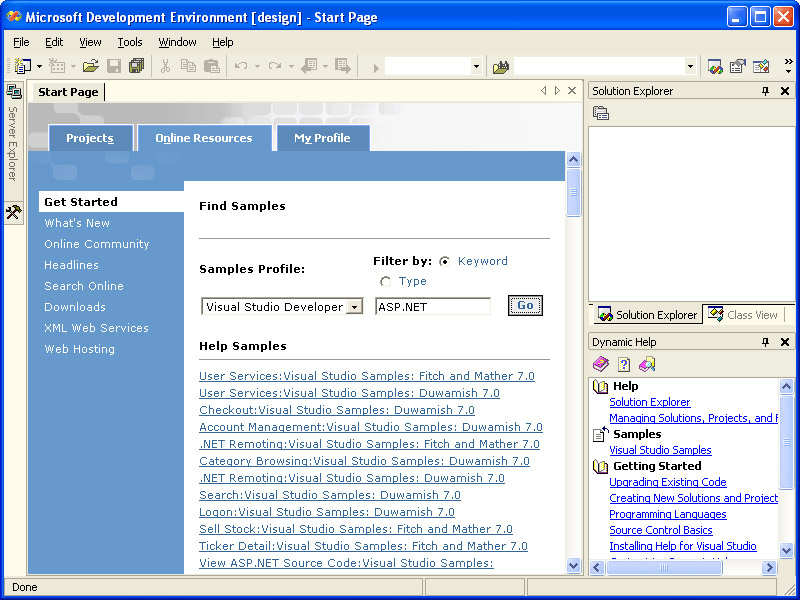This screenshot has height=600, width=800.
Task: Switch to the My Profile tab
Action: 322,138
